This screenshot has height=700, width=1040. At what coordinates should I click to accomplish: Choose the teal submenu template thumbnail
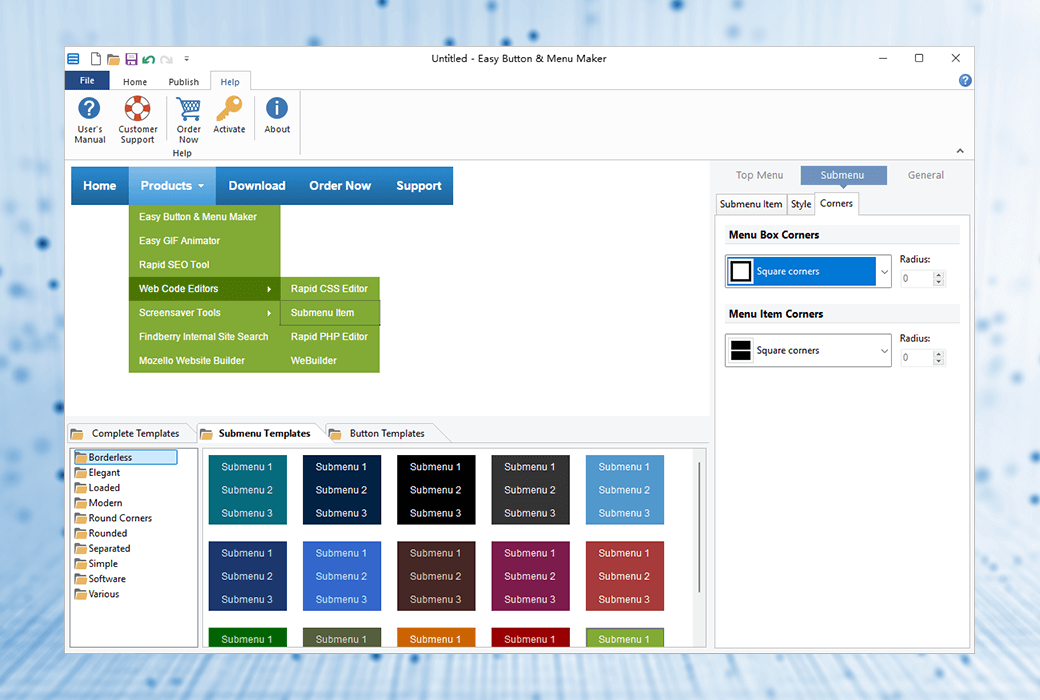pyautogui.click(x=247, y=490)
